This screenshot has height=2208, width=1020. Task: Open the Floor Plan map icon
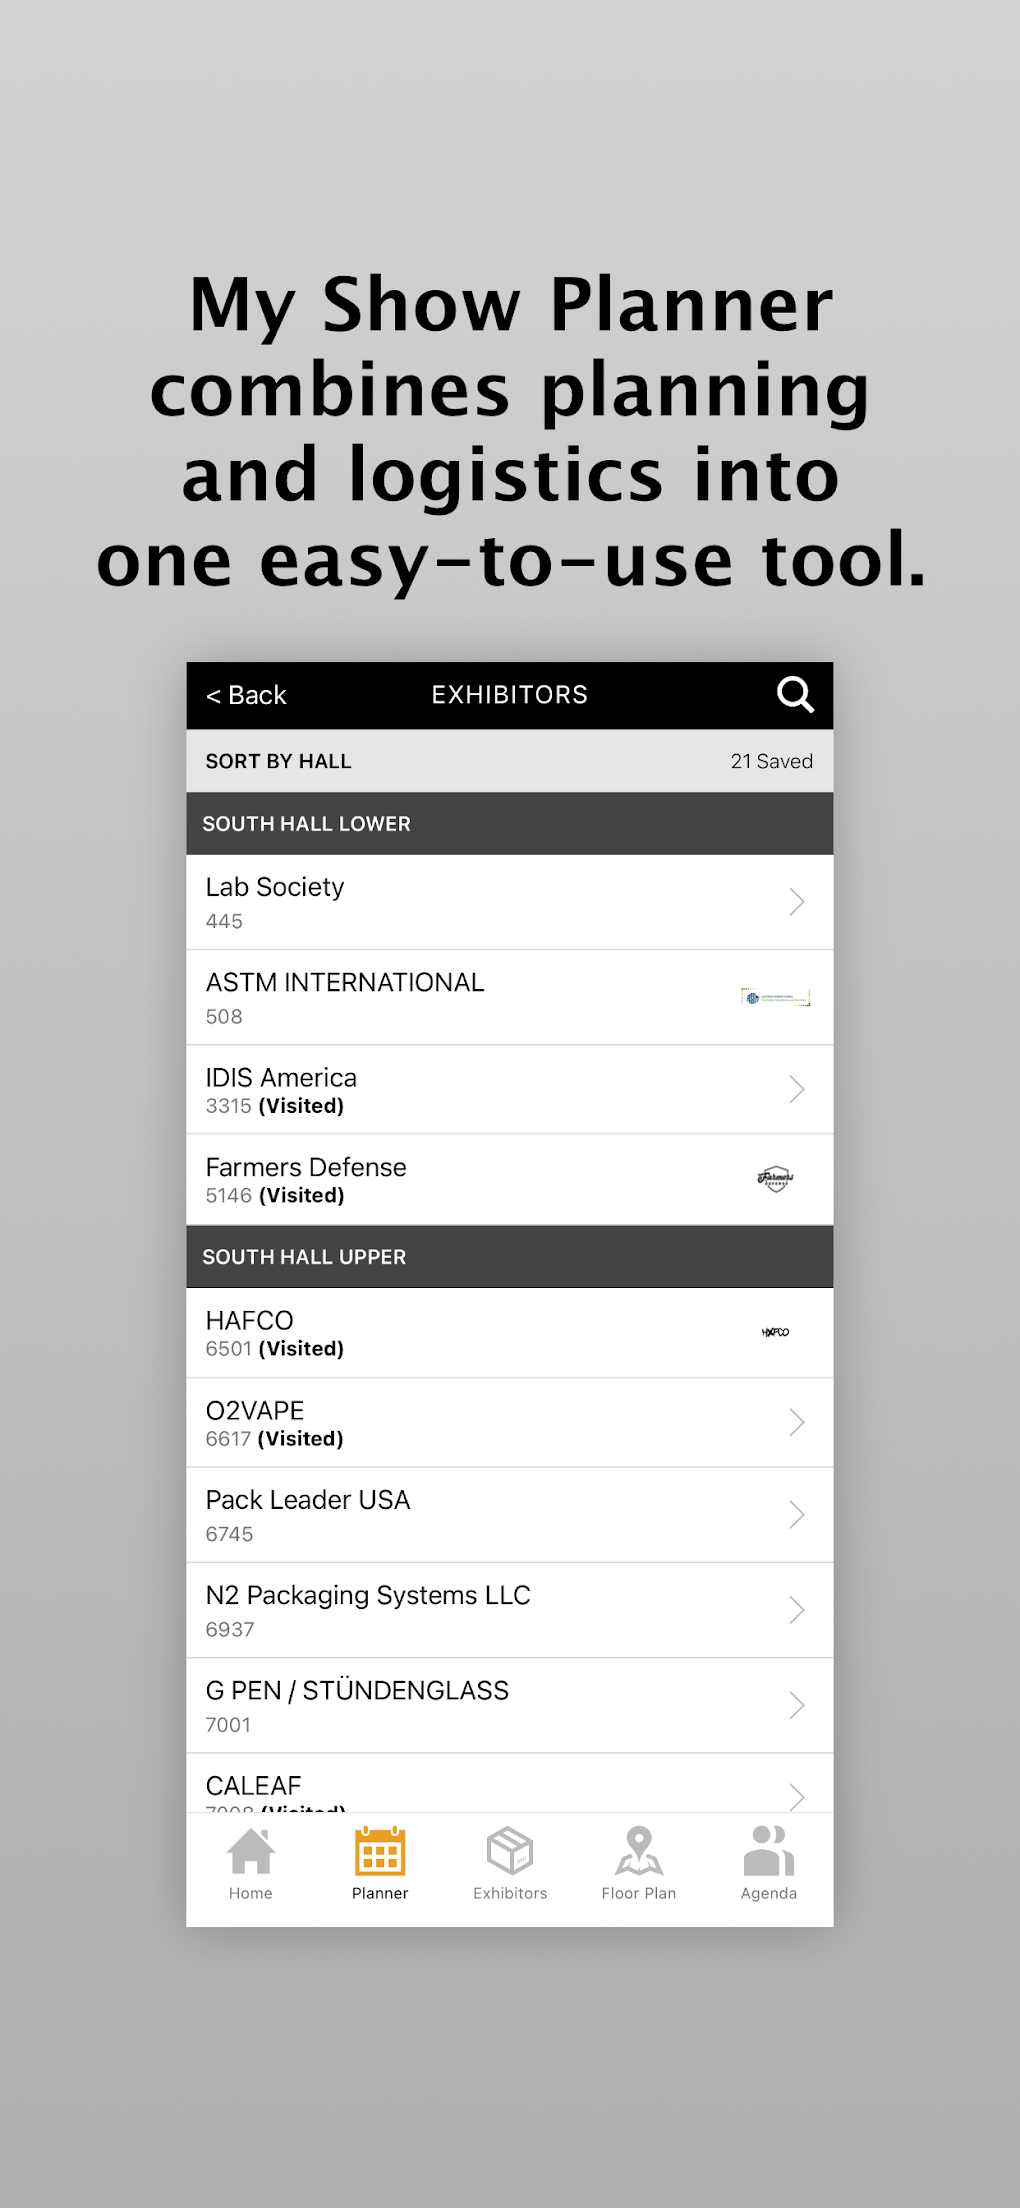click(639, 1852)
